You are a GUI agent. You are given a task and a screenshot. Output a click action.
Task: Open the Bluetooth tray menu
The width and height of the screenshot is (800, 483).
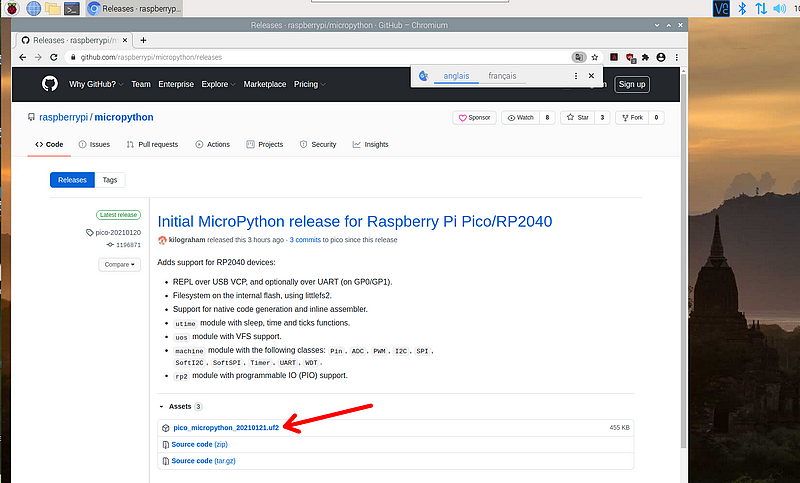point(742,8)
